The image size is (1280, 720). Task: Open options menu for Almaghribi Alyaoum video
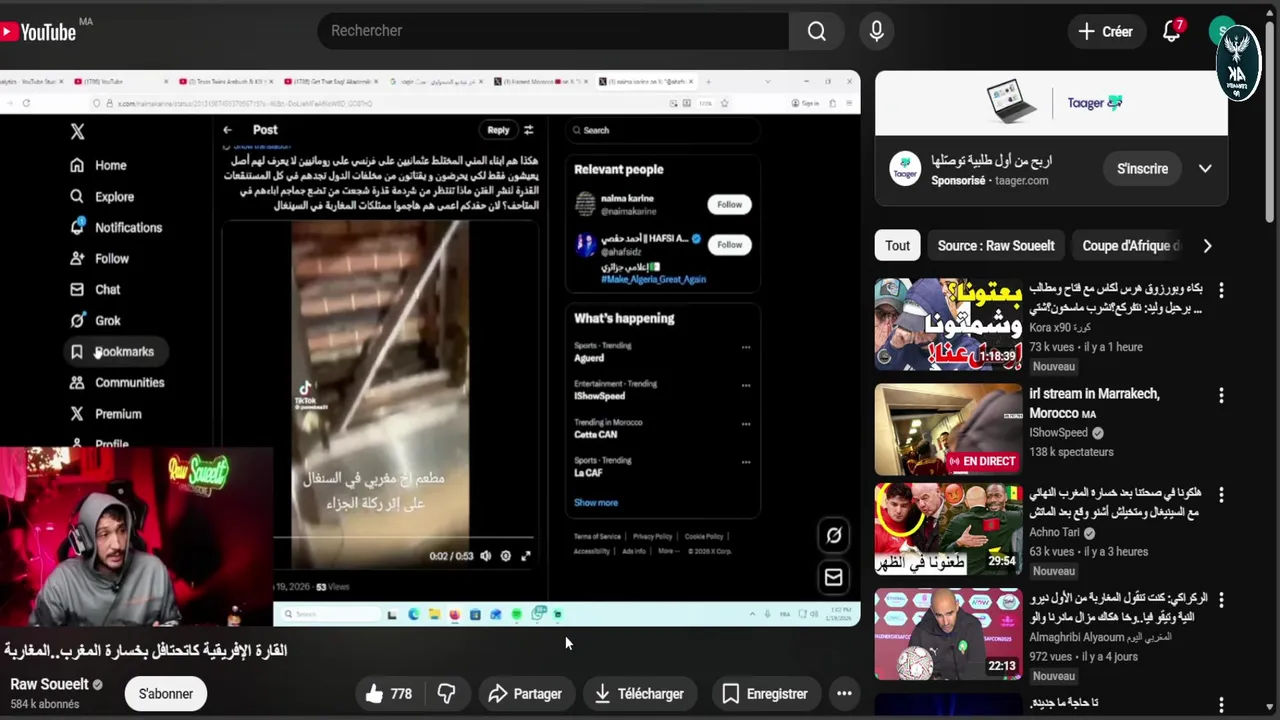click(1220, 599)
